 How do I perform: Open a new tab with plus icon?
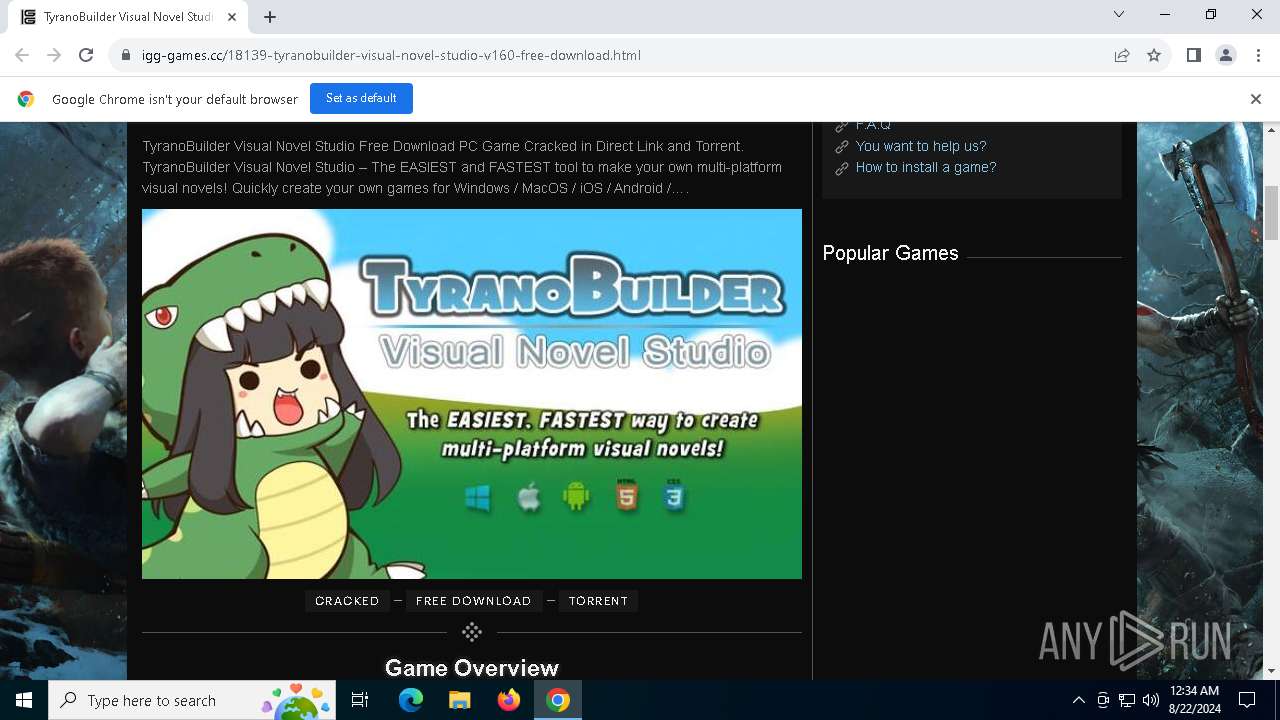tap(270, 16)
